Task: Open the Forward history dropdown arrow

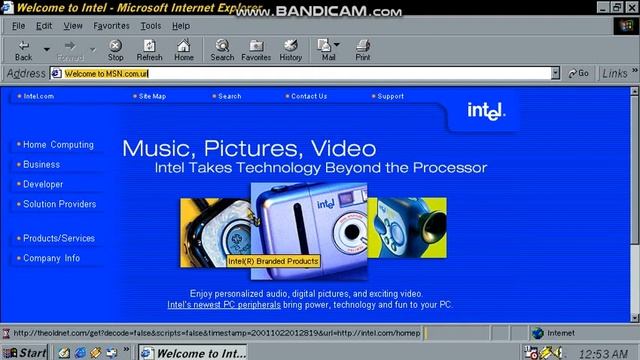Action: [93, 50]
